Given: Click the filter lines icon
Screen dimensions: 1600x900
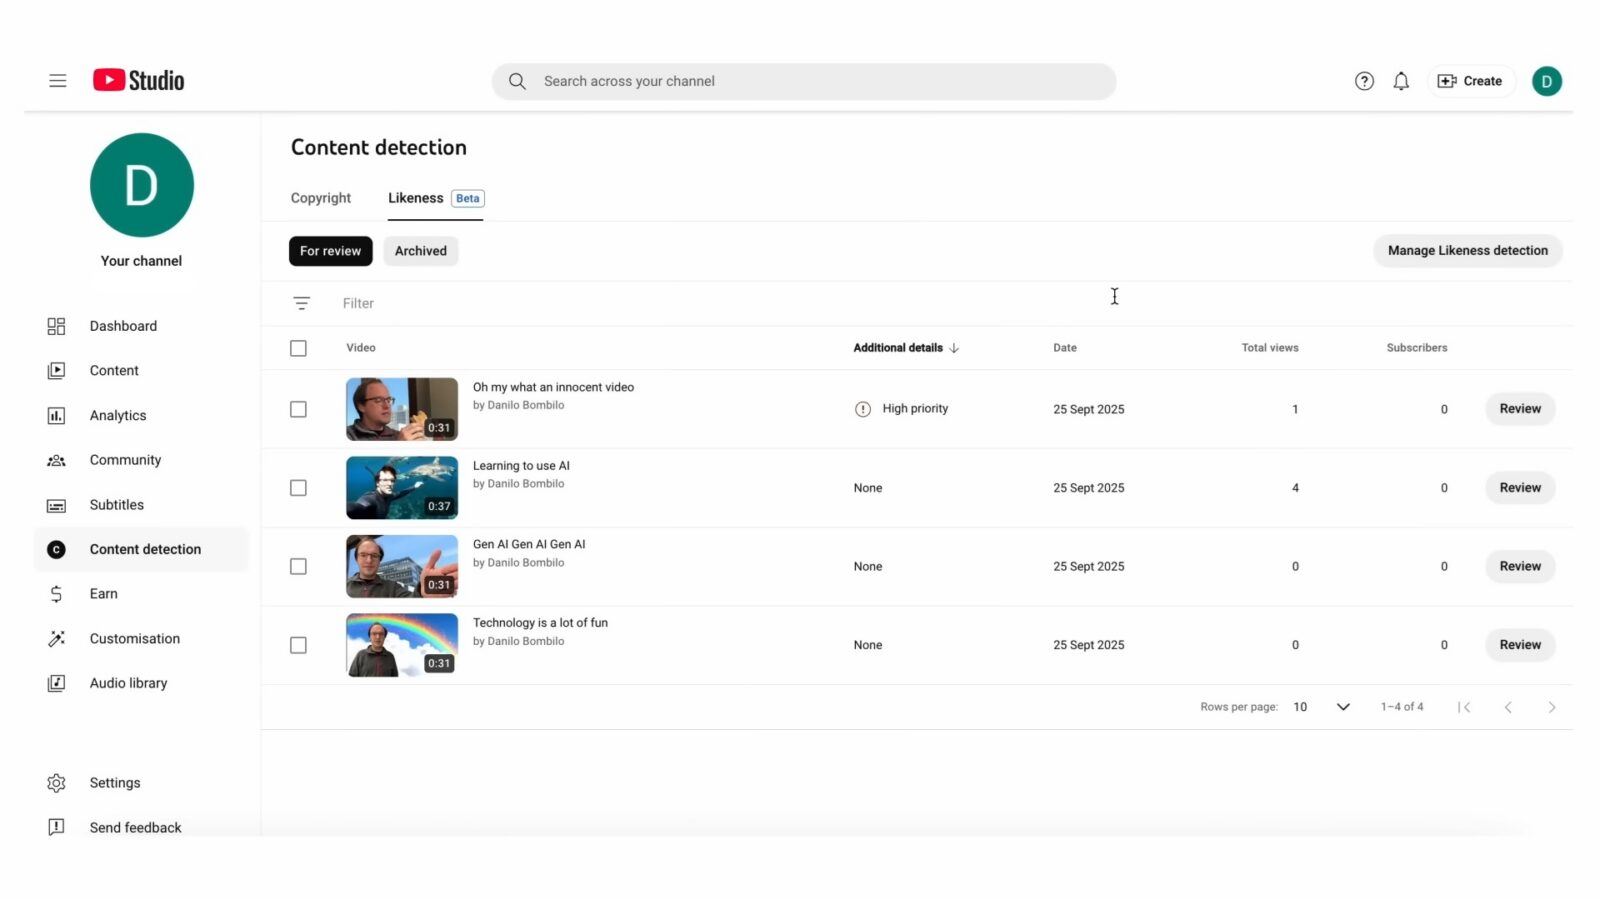Looking at the screenshot, I should tap(301, 303).
